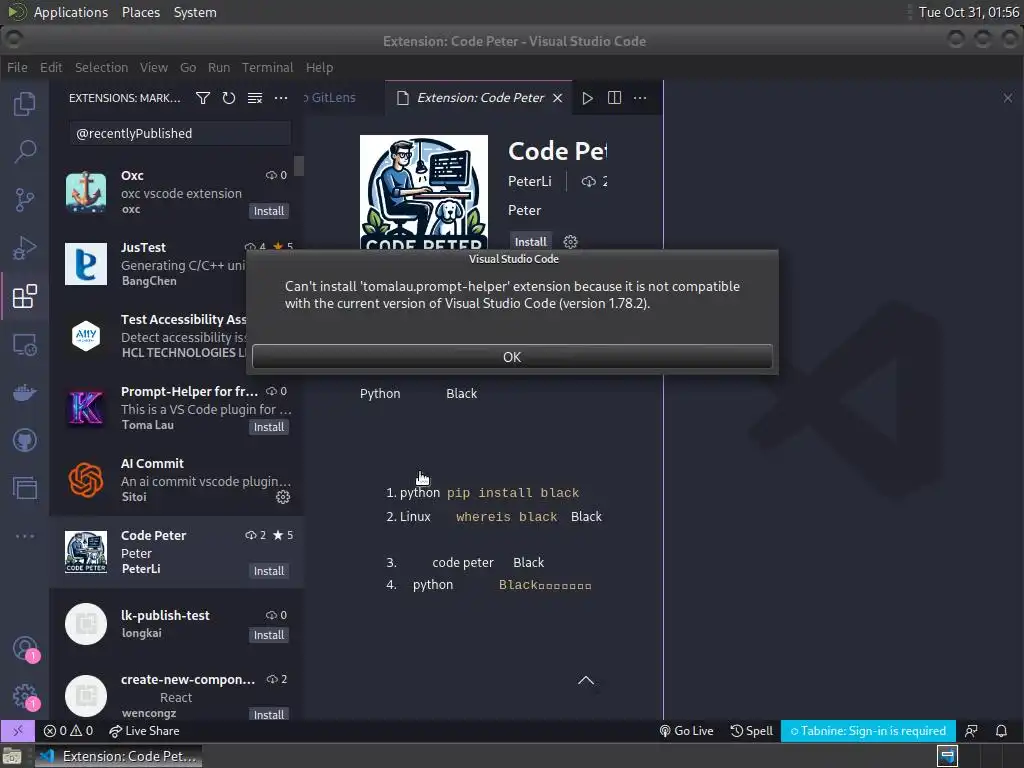Image resolution: width=1024 pixels, height=768 pixels.
Task: Install the Oxc extension
Action: click(x=269, y=211)
